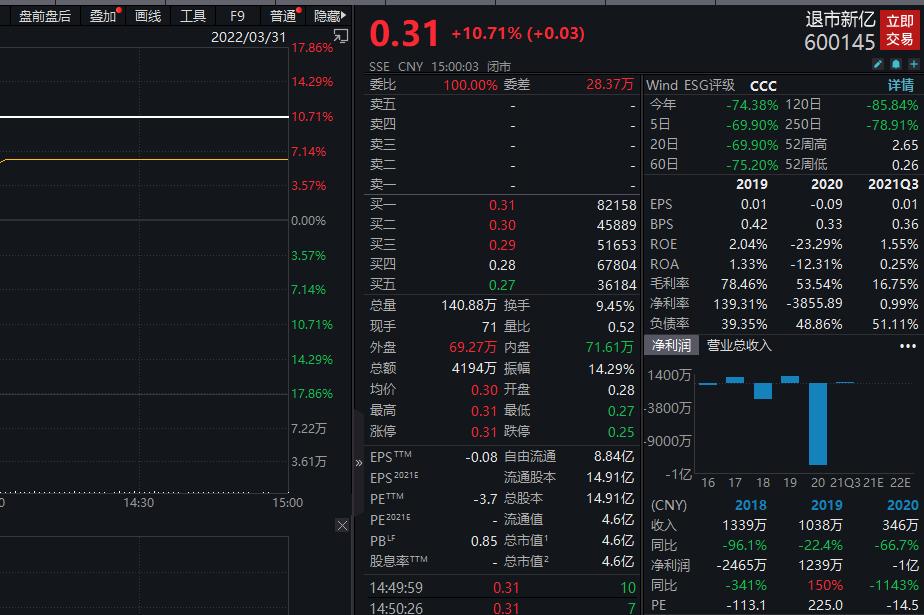The height and width of the screenshot is (615, 924).
Task: Switch to the 营业总收入 tab
Action: [739, 346]
